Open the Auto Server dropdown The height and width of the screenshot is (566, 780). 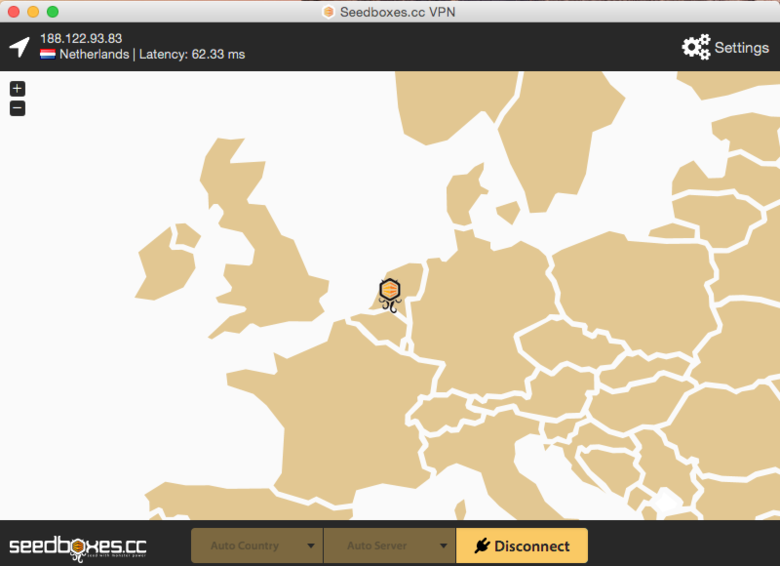[x=390, y=546]
